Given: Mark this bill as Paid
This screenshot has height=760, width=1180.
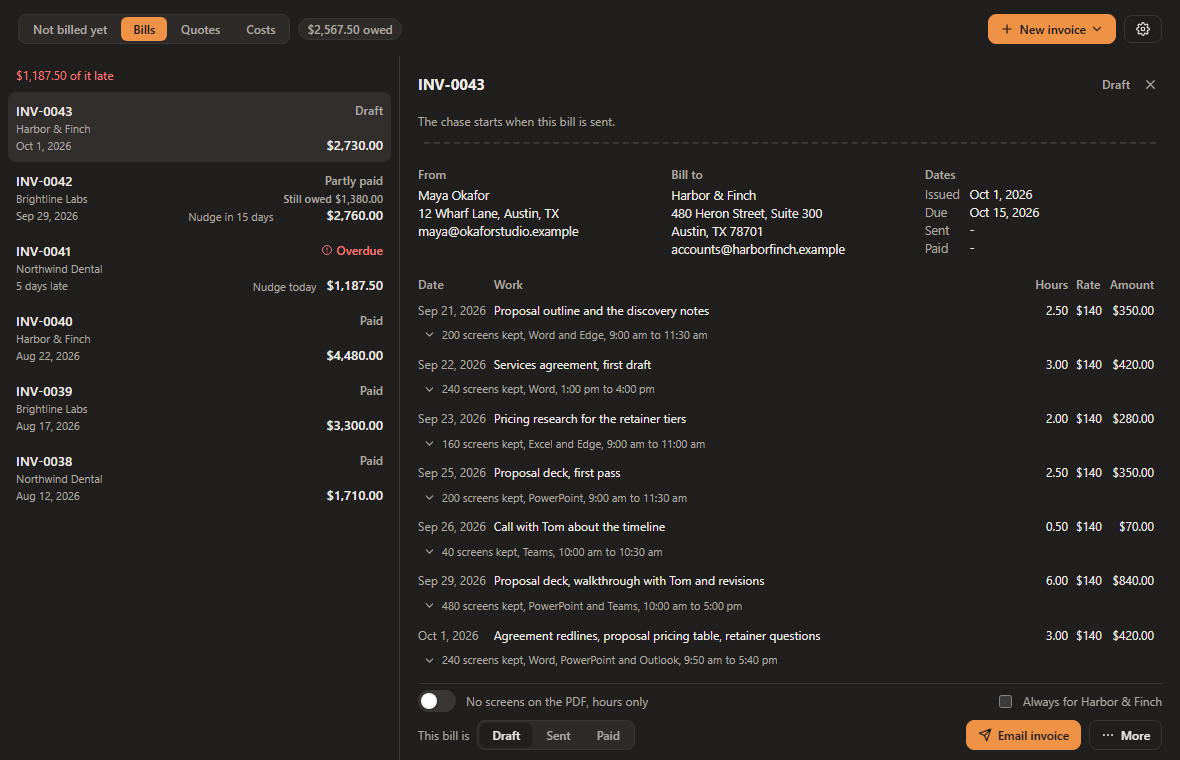Looking at the screenshot, I should 608,735.
